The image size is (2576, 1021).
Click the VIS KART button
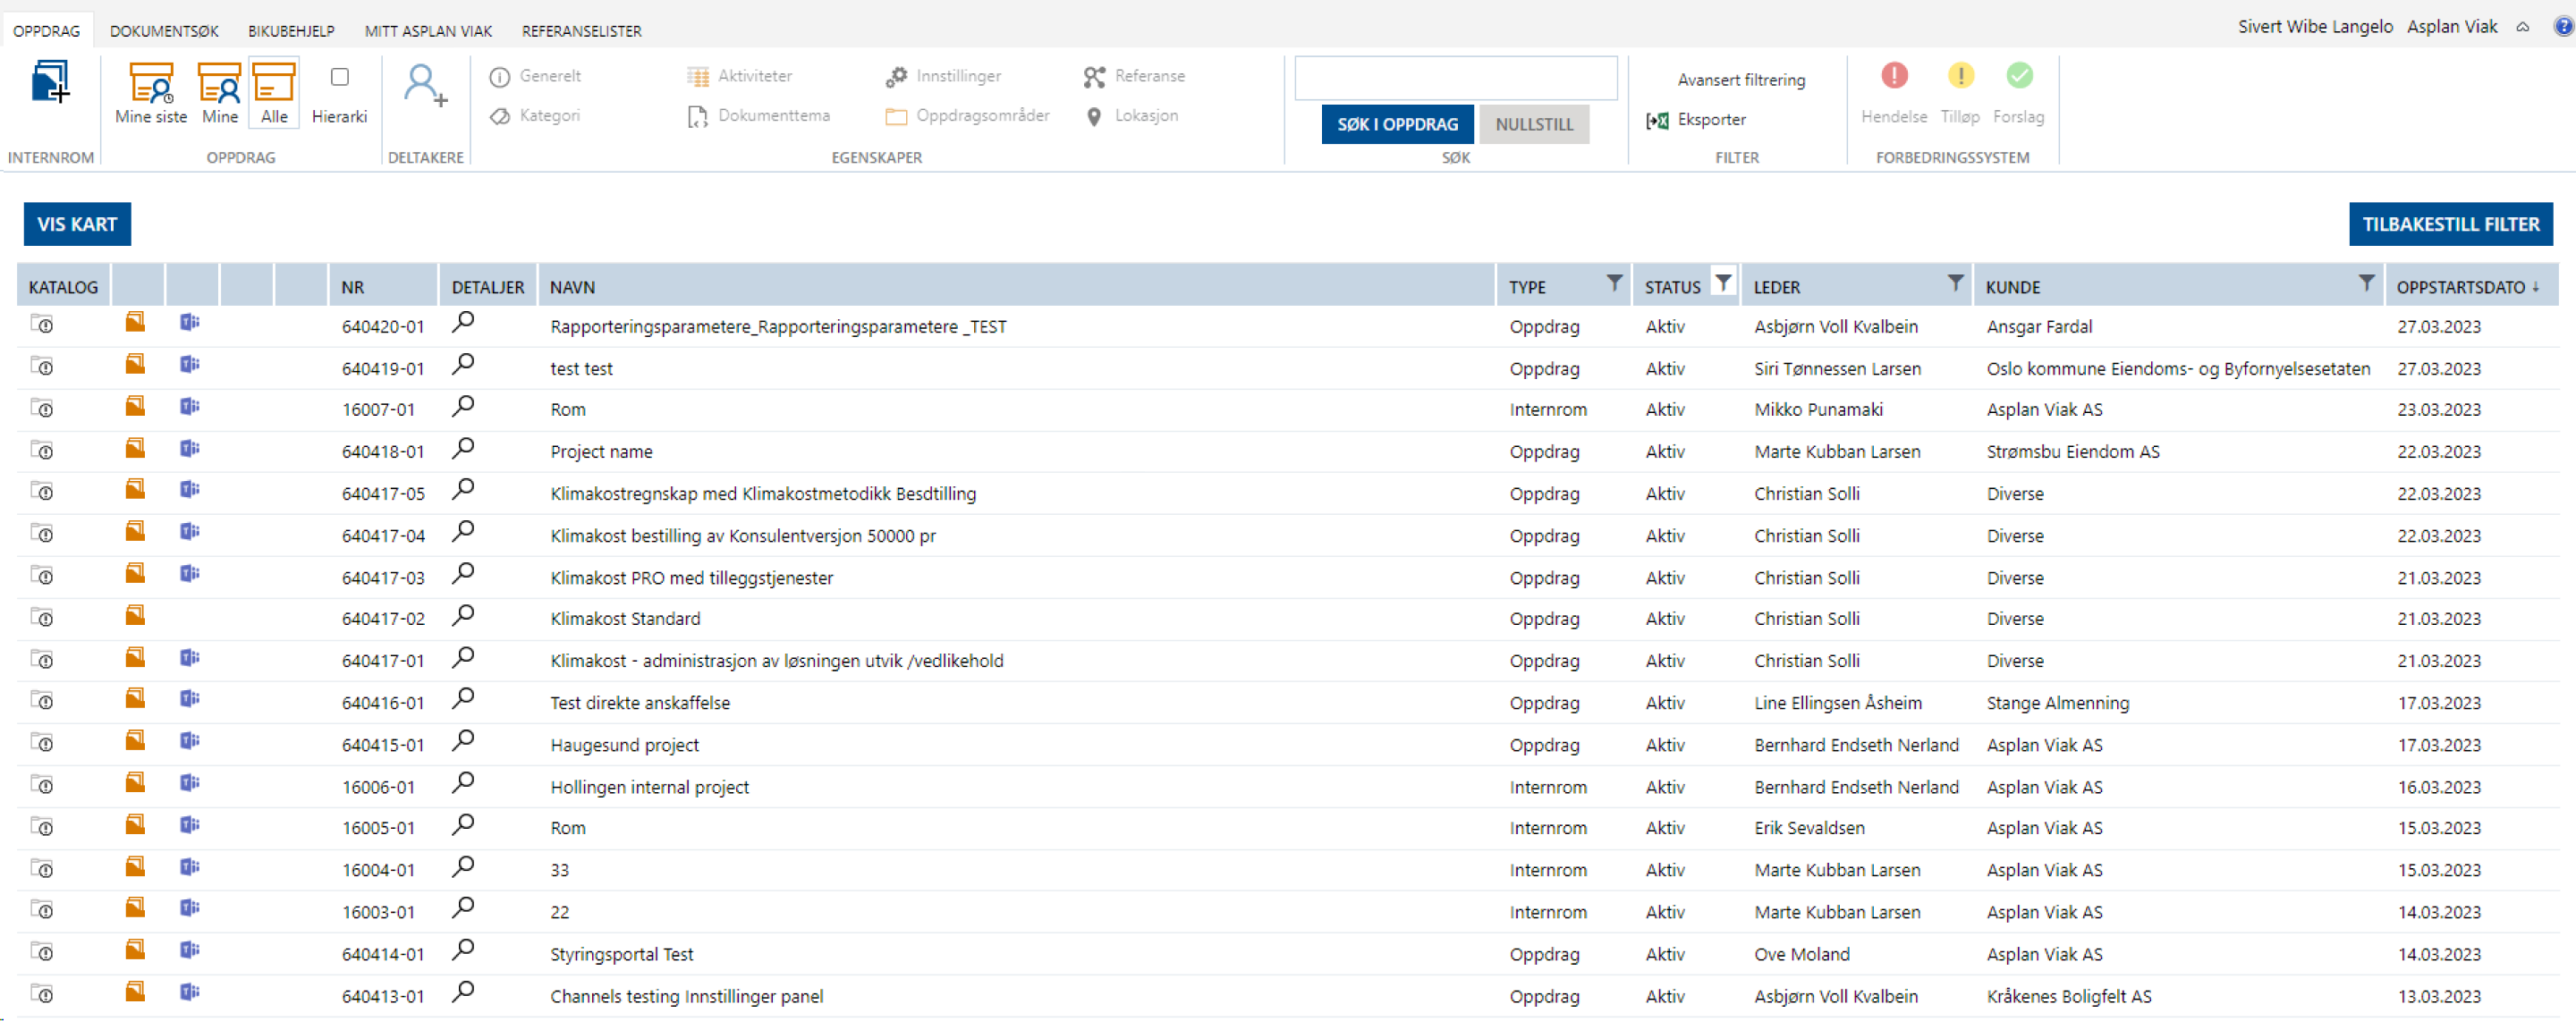[x=77, y=225]
